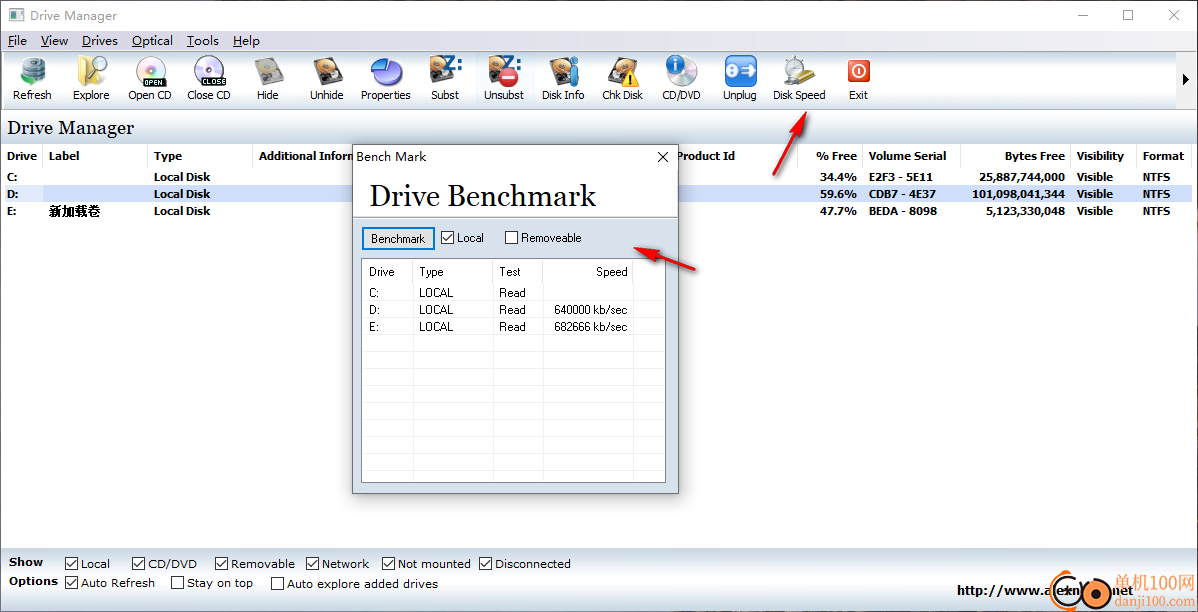Sort by the Label column header
This screenshot has height=612, width=1198.
(x=95, y=156)
